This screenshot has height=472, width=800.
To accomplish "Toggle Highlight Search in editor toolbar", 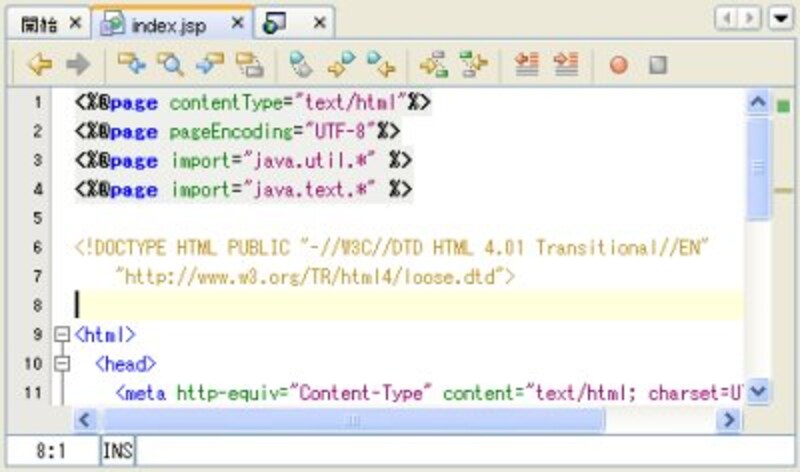I will pyautogui.click(x=249, y=65).
